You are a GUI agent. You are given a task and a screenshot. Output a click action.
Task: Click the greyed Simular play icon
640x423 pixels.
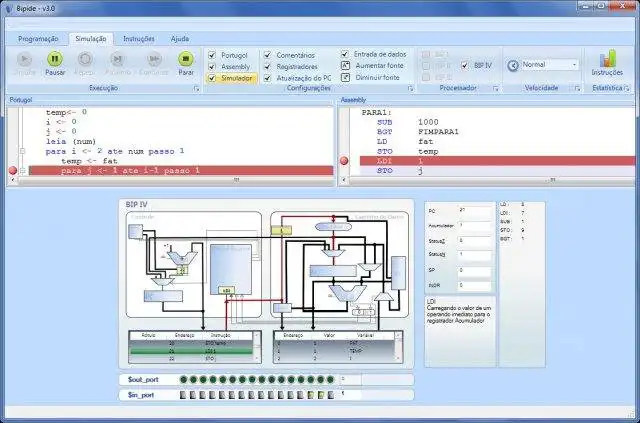point(24,60)
